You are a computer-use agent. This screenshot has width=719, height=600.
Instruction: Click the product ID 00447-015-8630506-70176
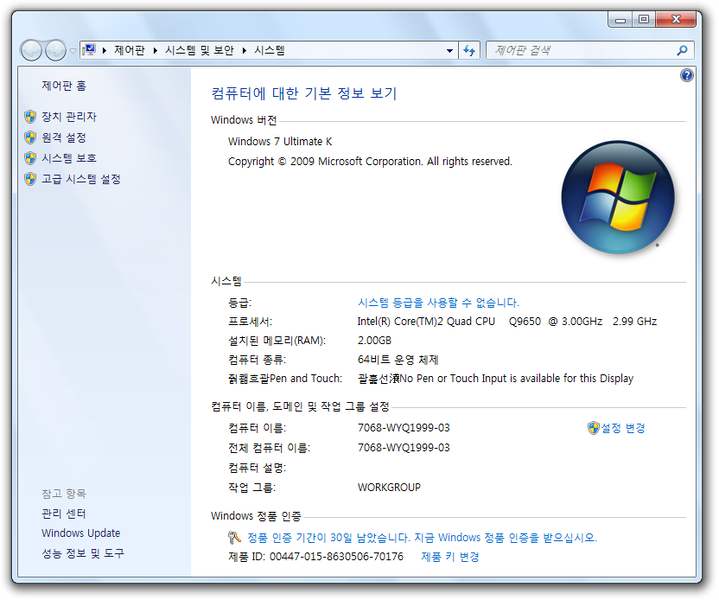[336, 556]
